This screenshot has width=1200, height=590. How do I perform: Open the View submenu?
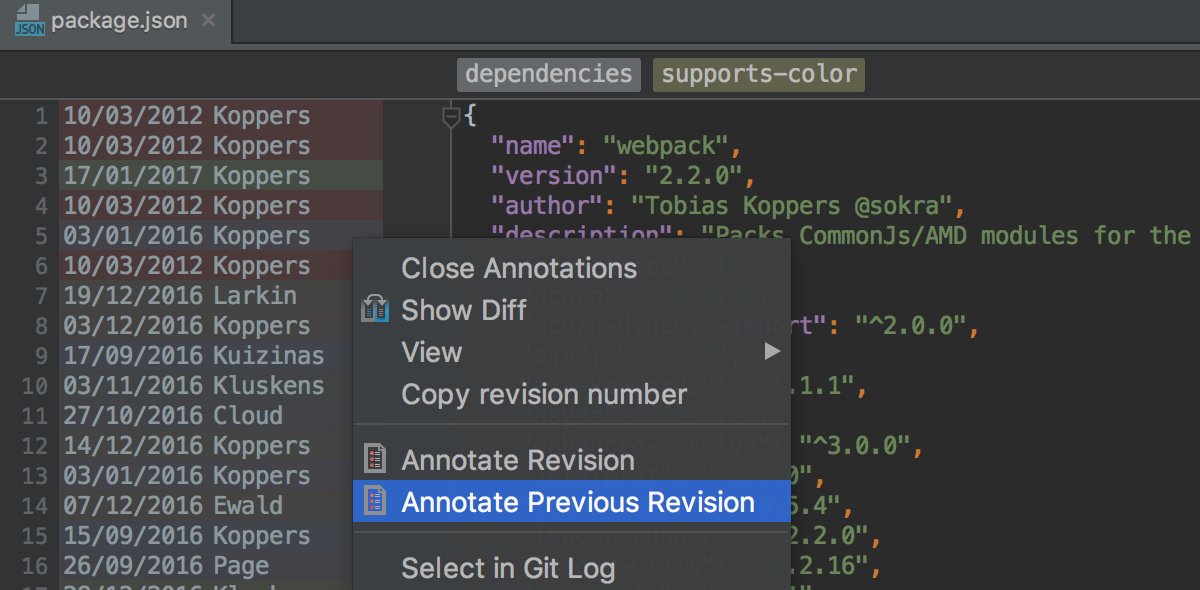(x=571, y=352)
